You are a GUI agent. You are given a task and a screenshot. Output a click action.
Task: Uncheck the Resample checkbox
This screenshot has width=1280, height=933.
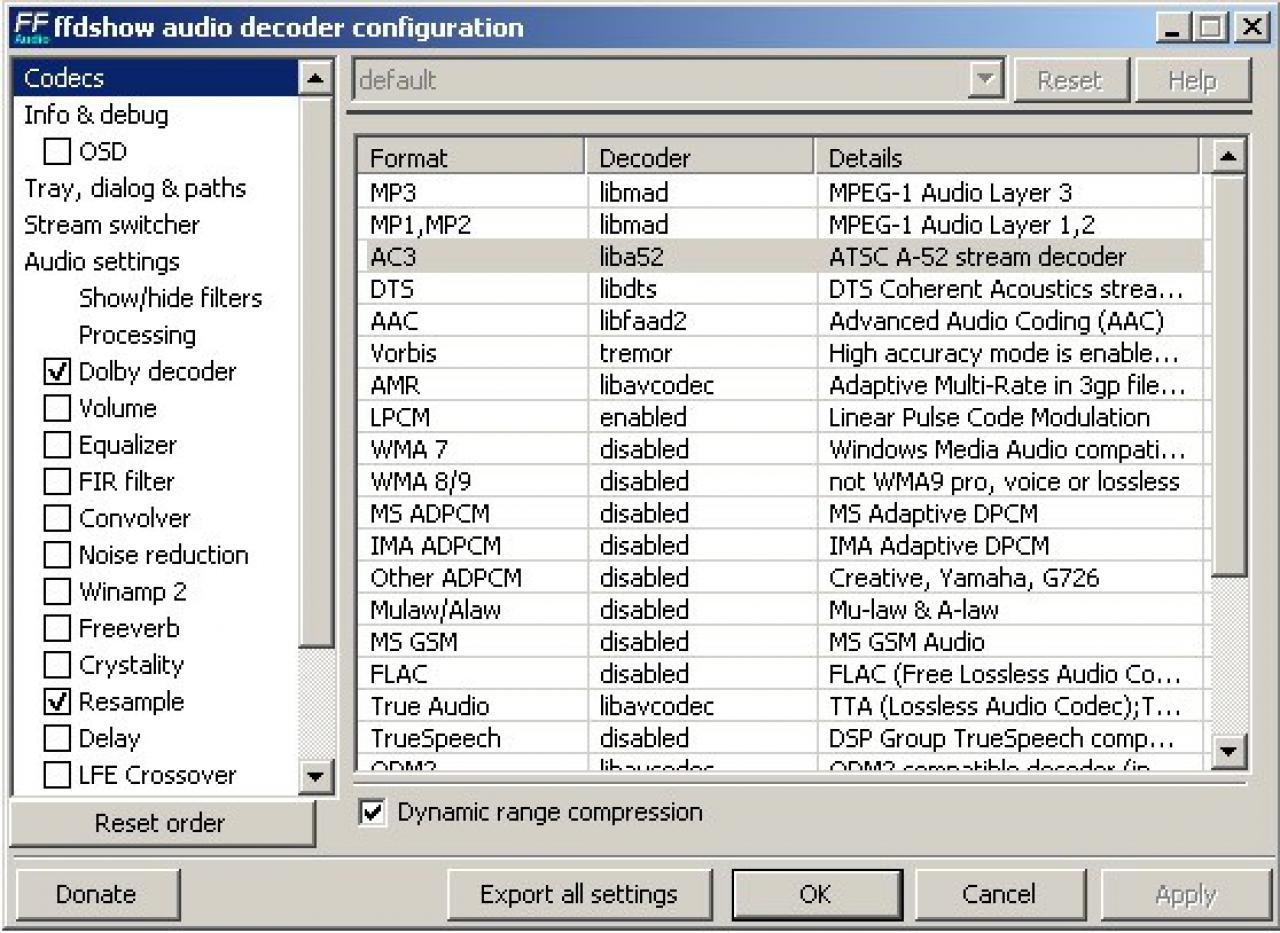coord(58,702)
